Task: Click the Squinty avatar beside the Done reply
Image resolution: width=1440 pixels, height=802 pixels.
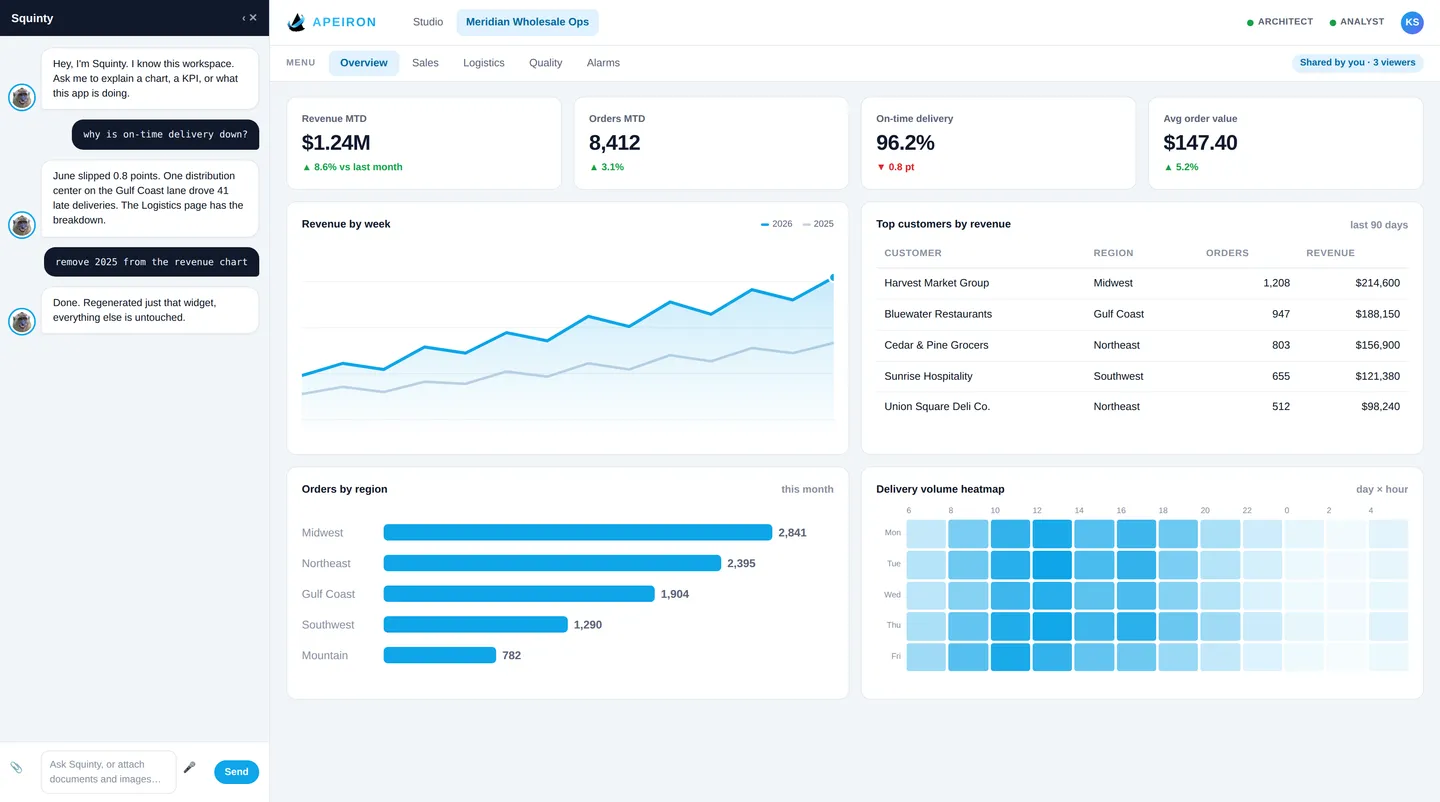Action: (x=22, y=321)
